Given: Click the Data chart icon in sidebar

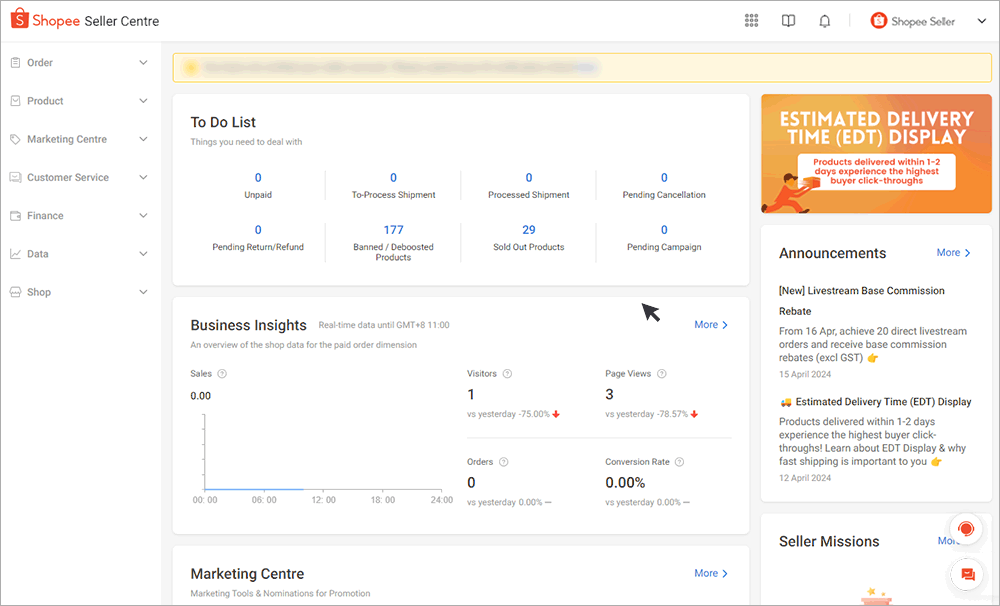Looking at the screenshot, I should 15,254.
